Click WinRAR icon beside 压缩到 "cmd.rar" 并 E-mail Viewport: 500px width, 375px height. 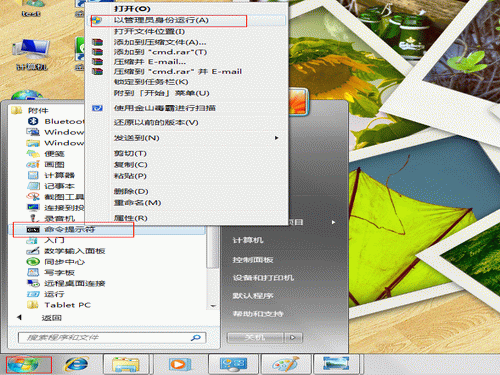[97, 71]
